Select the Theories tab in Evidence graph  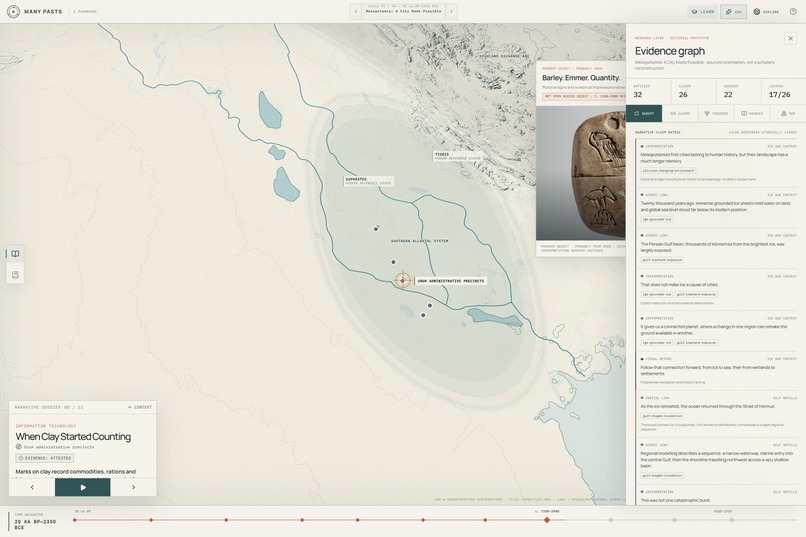click(x=716, y=113)
